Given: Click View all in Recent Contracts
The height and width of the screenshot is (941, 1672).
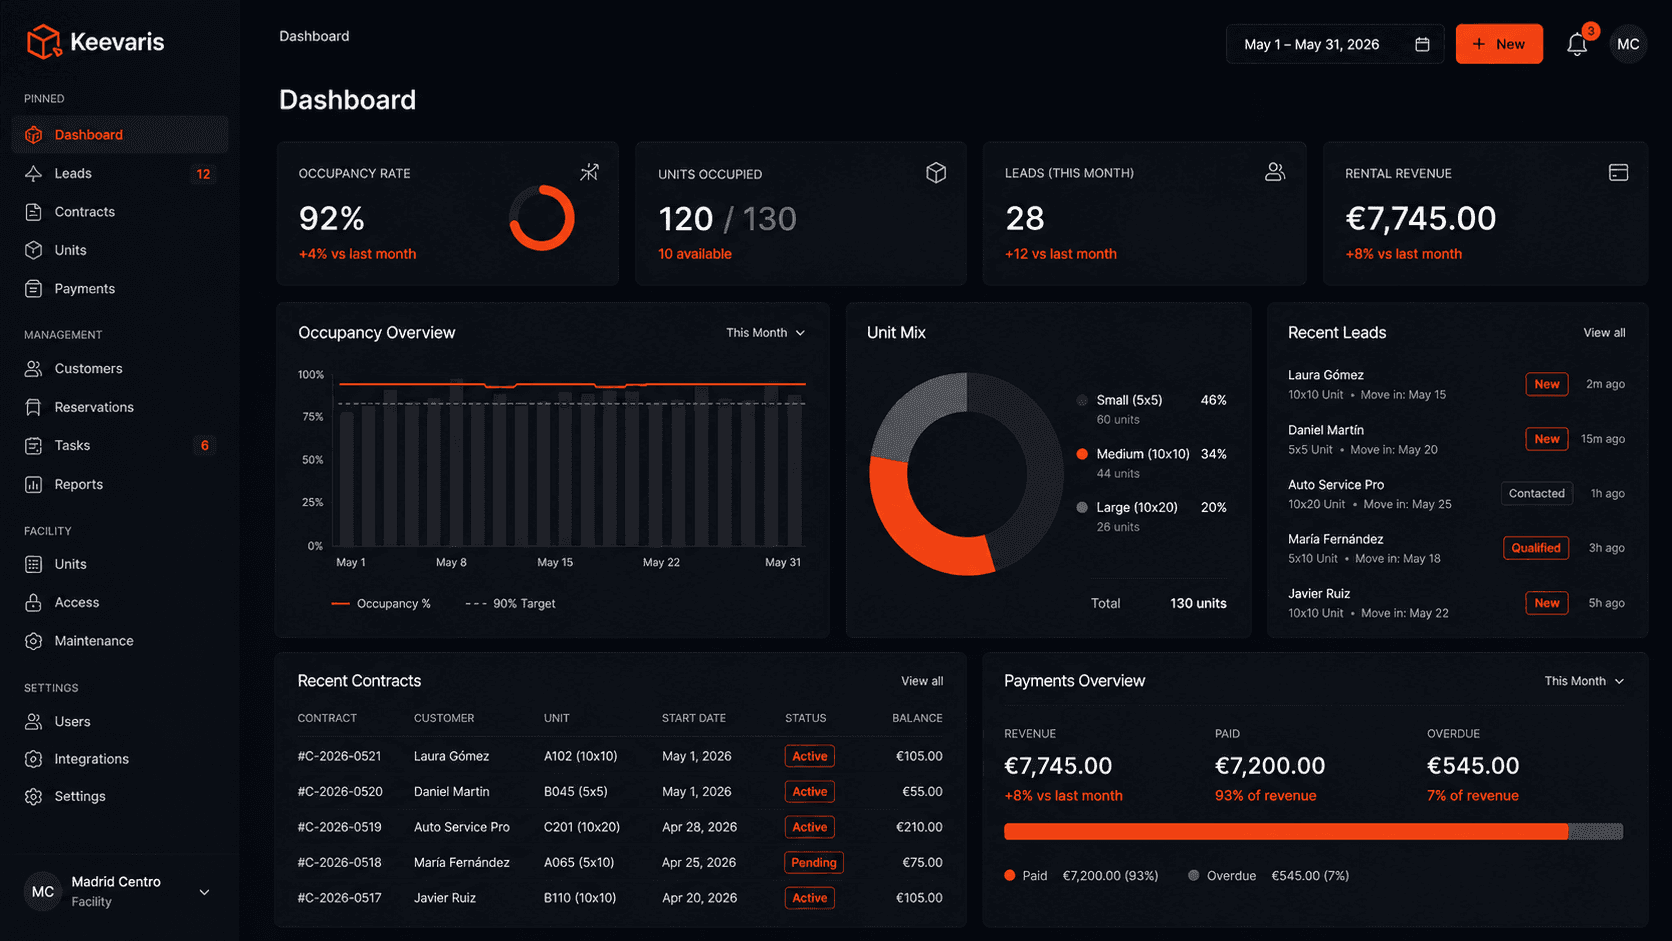Looking at the screenshot, I should [922, 681].
